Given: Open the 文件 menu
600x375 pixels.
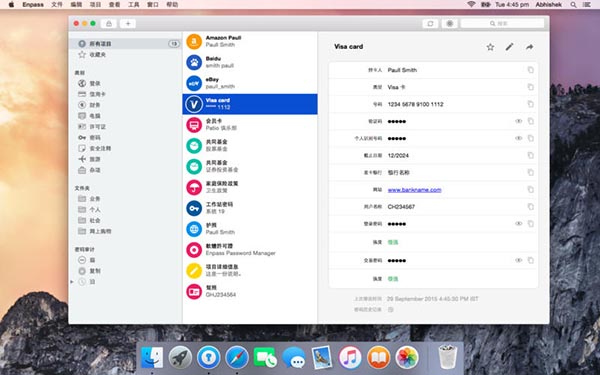Looking at the screenshot, I should click(57, 5).
